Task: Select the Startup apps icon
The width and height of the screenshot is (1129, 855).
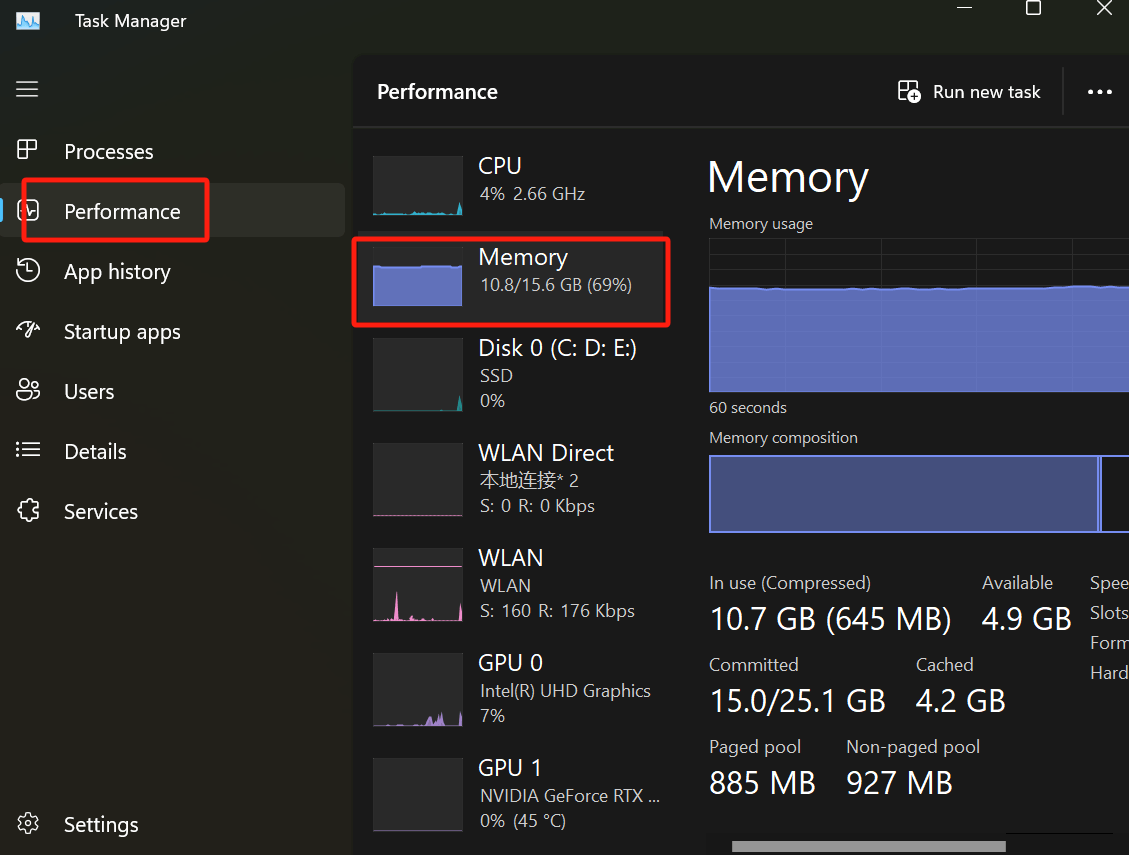Action: 28,331
